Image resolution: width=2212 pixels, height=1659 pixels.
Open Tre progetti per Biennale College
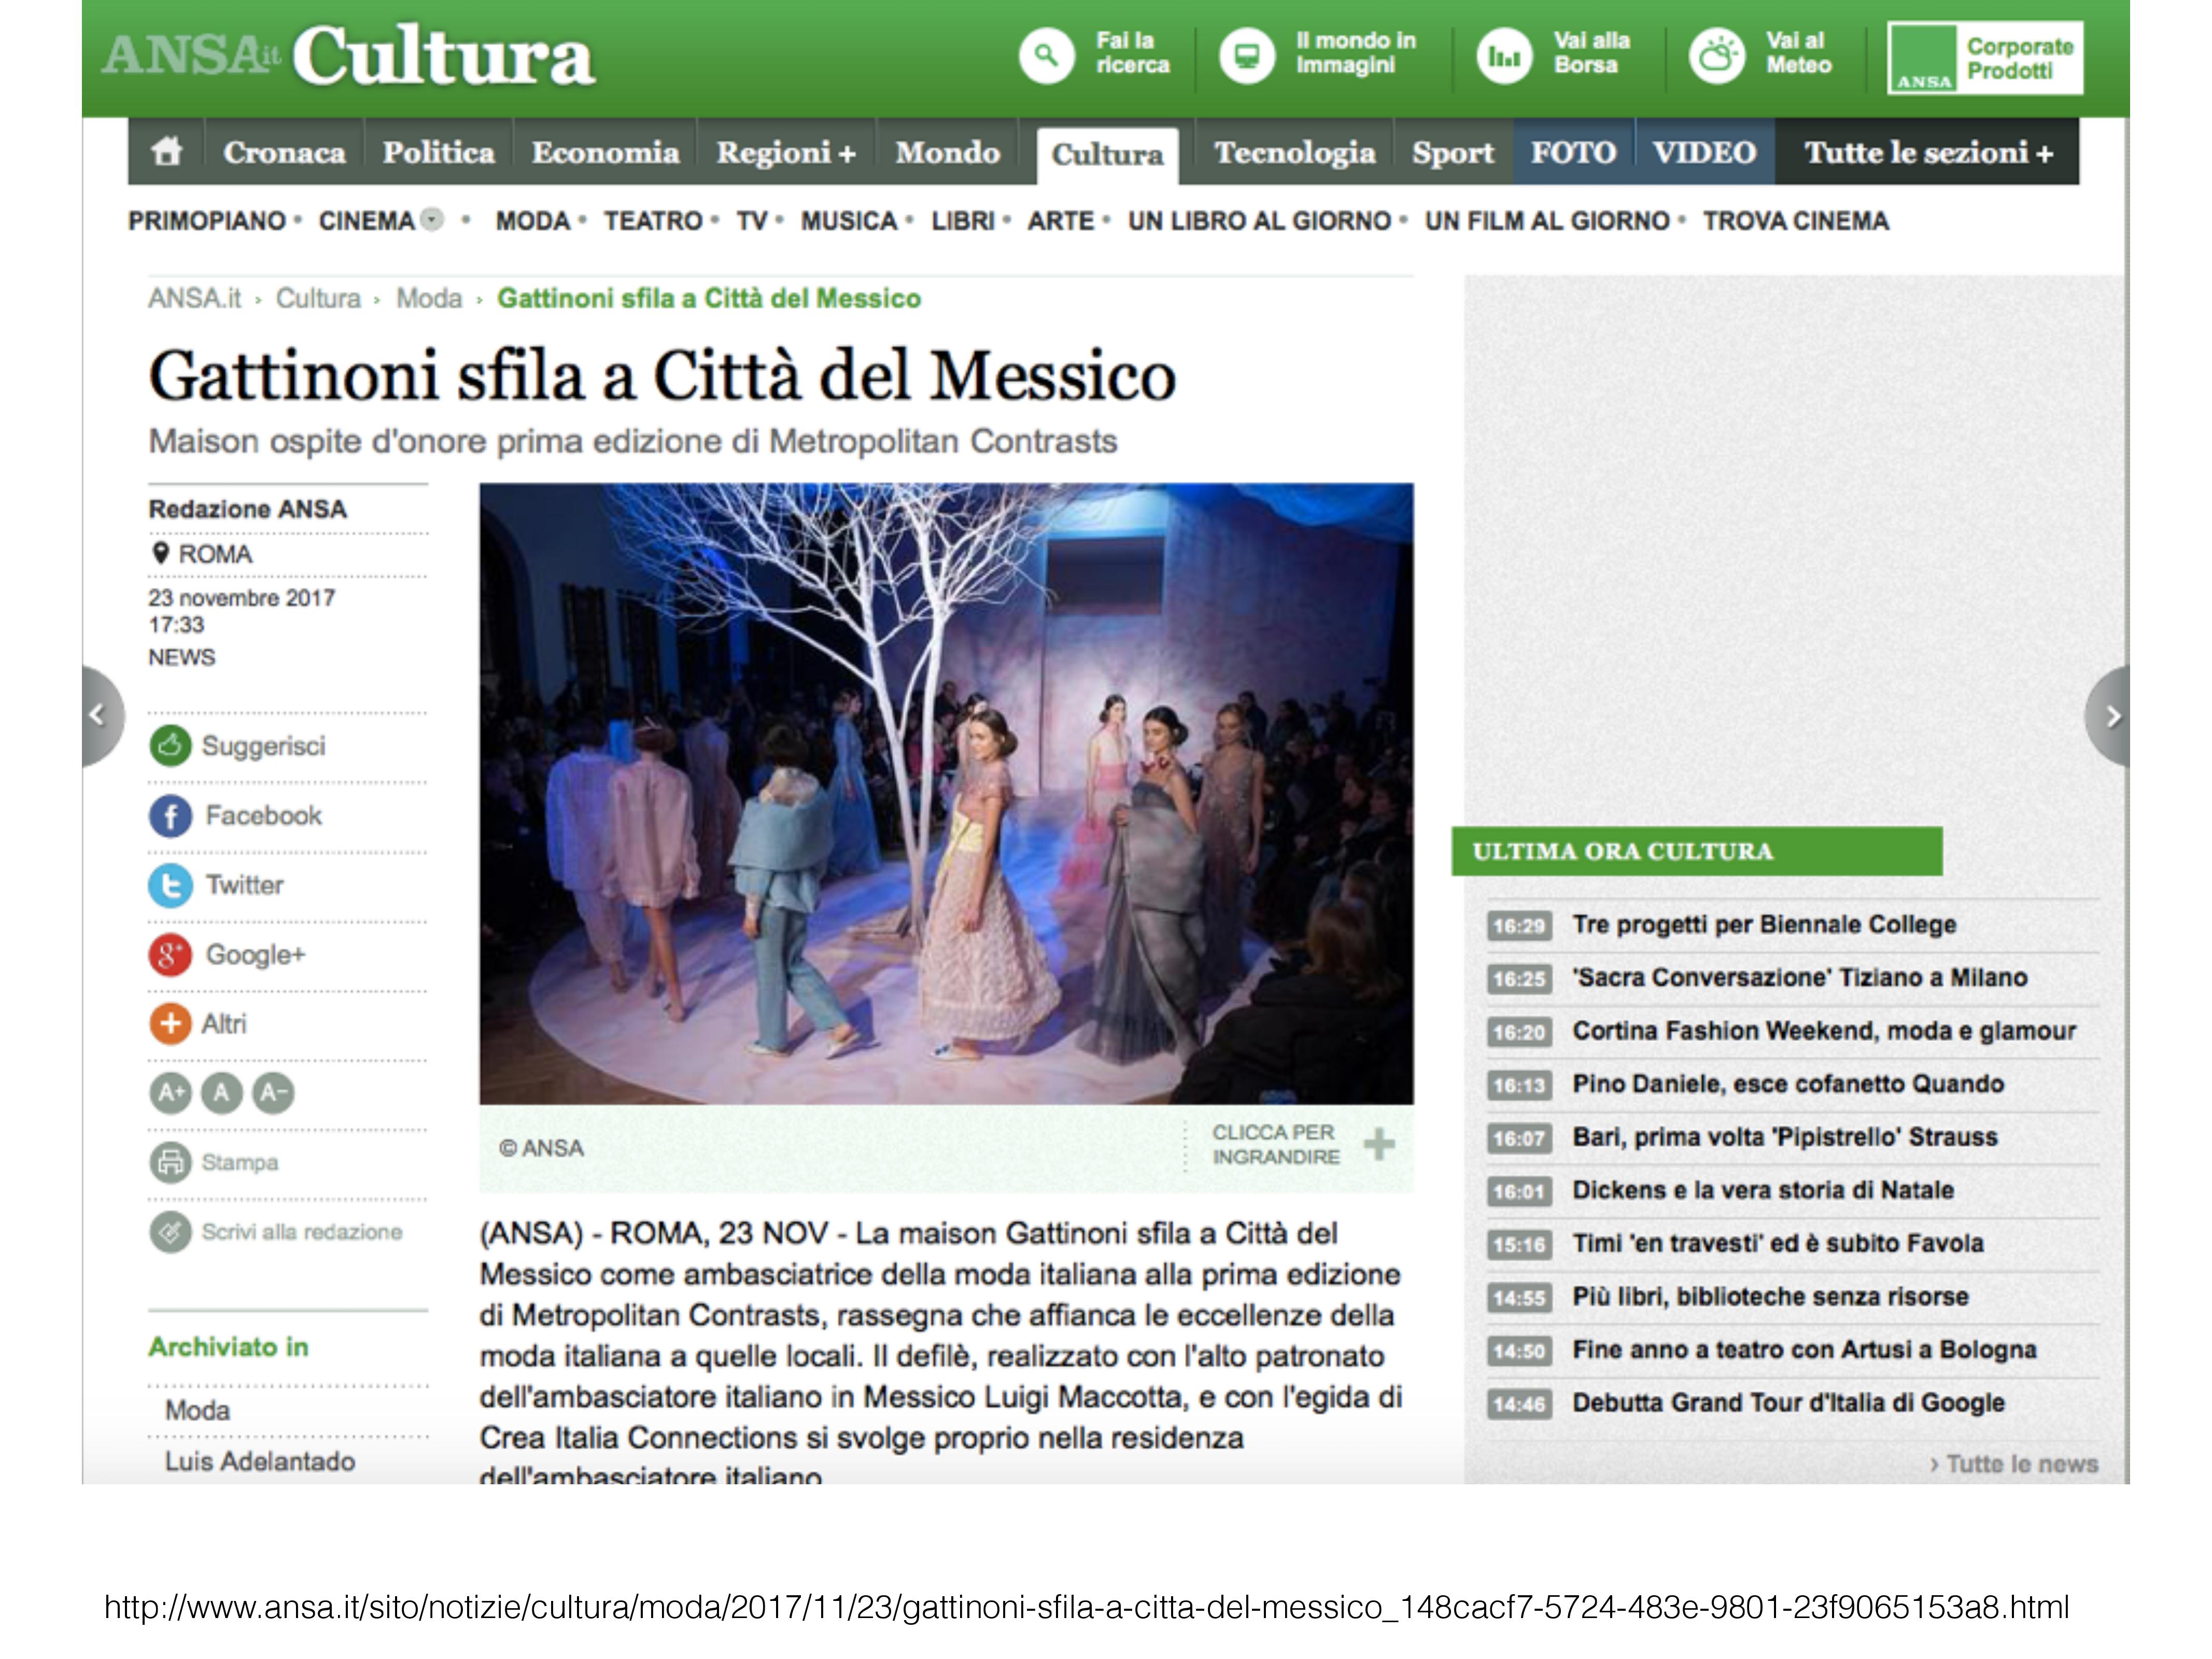point(1764,924)
